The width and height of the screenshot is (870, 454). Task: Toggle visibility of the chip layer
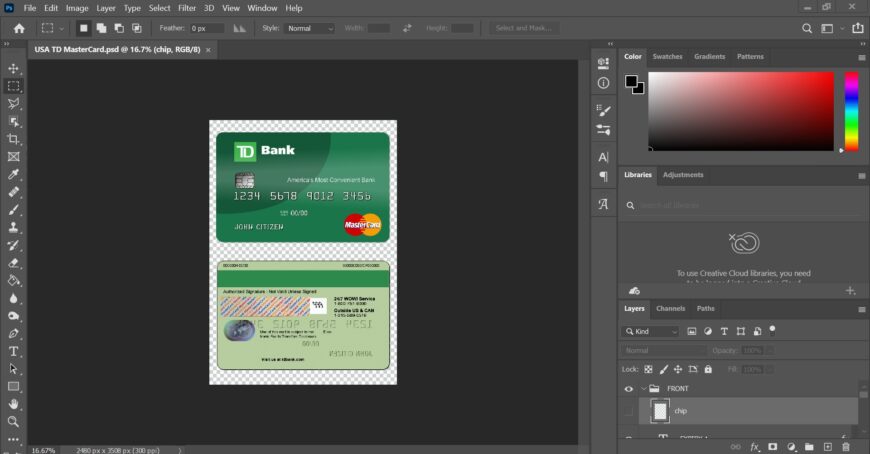(x=629, y=411)
